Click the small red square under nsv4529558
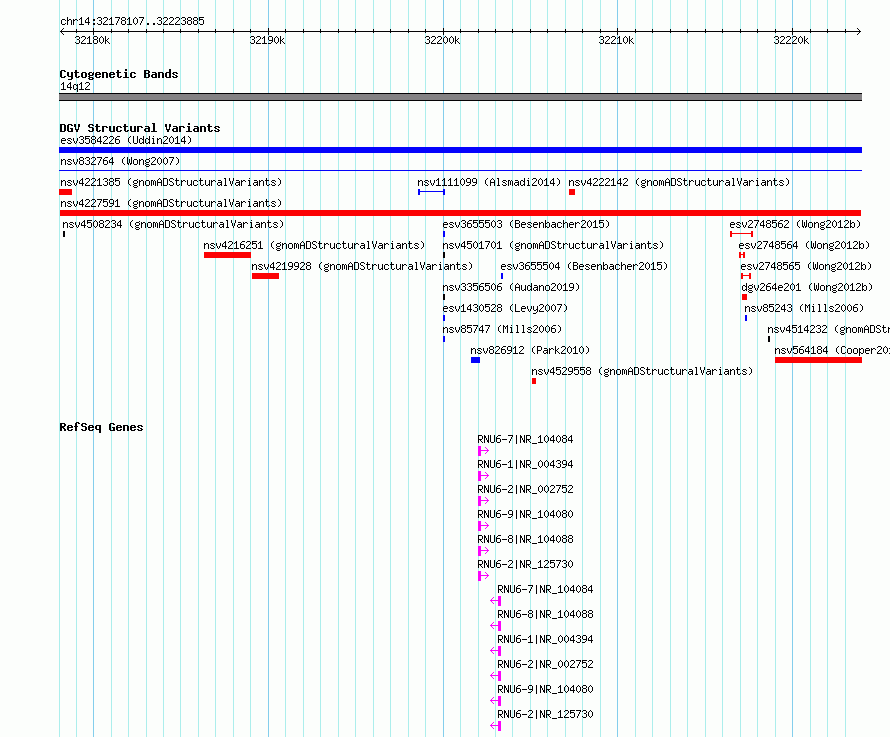This screenshot has height=737, width=890. pyautogui.click(x=534, y=381)
